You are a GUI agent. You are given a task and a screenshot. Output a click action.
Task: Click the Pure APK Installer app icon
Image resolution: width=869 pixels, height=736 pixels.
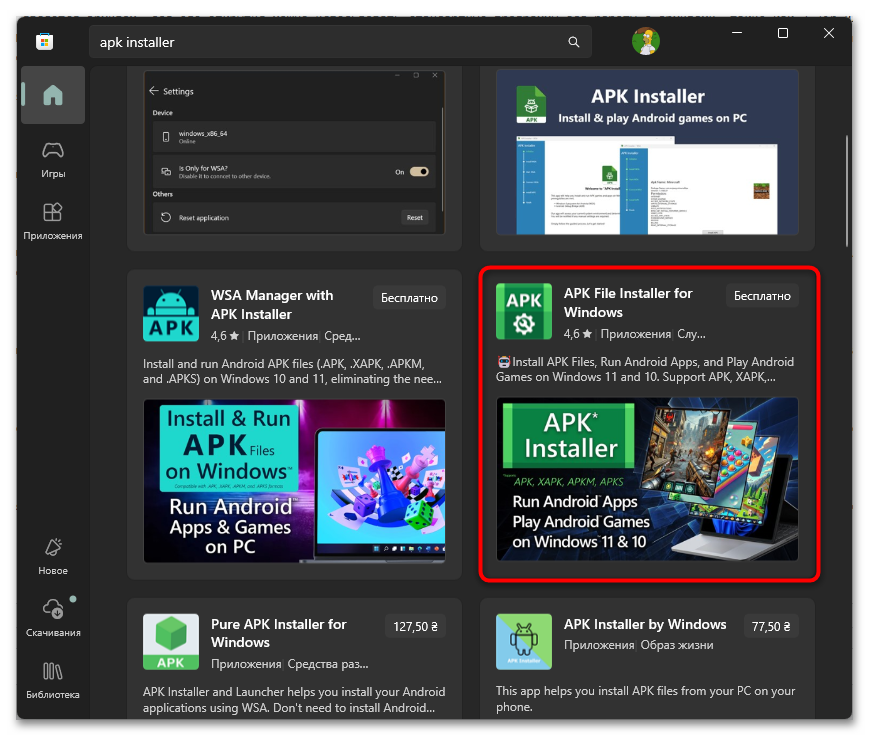[x=171, y=642]
